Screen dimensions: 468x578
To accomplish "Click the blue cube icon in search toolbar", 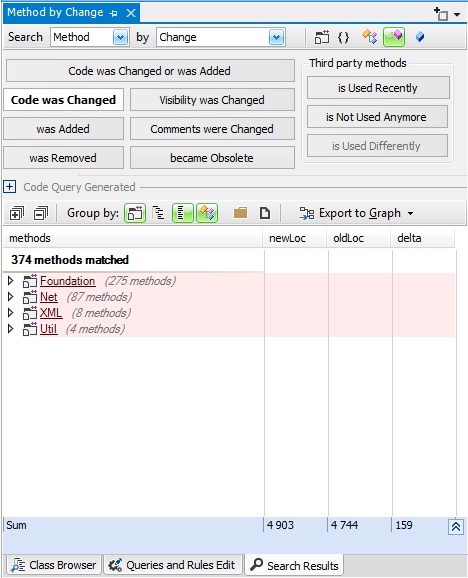I will point(420,37).
